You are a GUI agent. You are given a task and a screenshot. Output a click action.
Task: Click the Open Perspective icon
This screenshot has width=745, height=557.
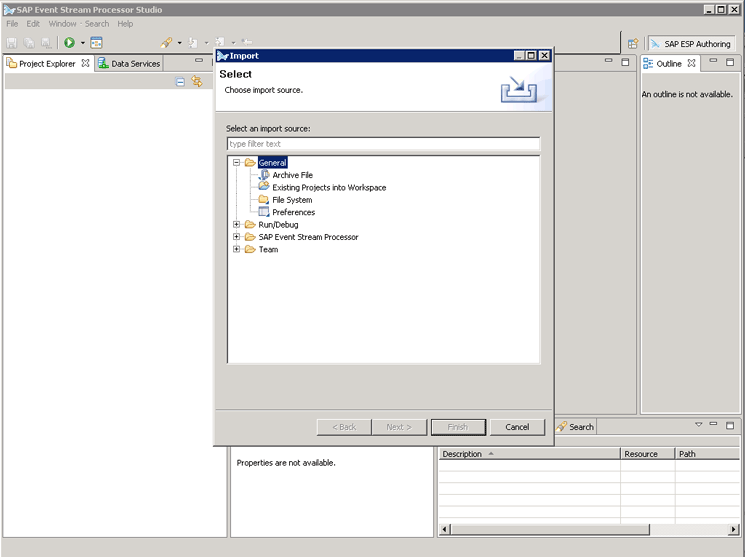(632, 44)
